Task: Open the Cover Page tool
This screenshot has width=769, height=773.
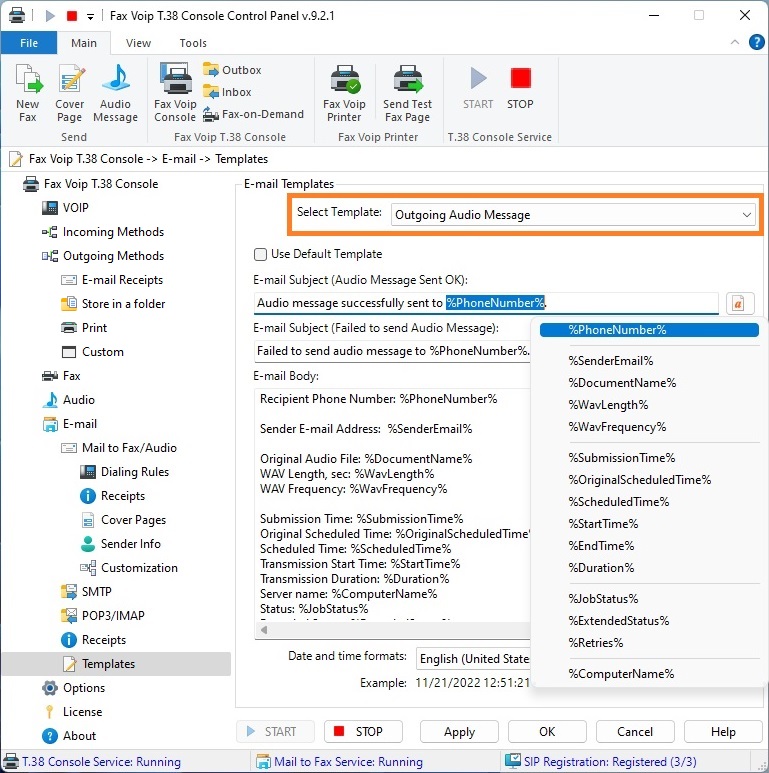Action: (x=70, y=93)
